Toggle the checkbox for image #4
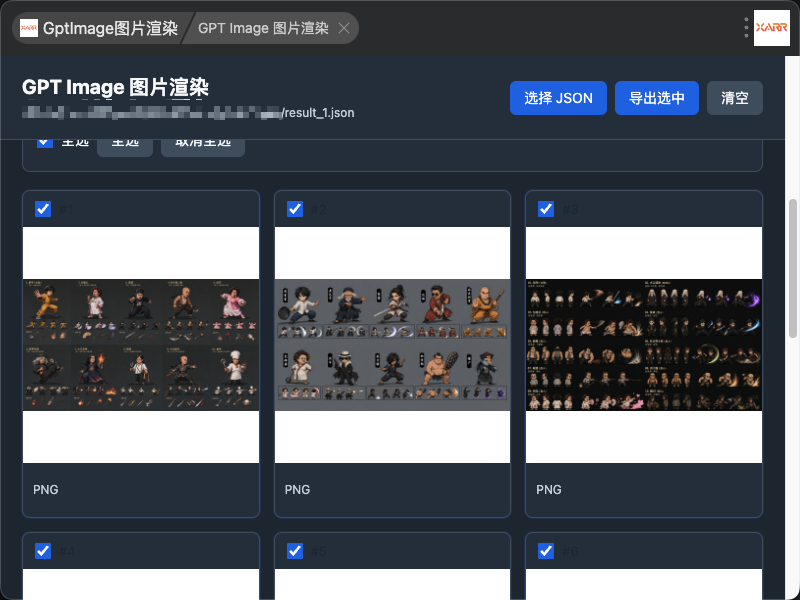 [x=43, y=551]
